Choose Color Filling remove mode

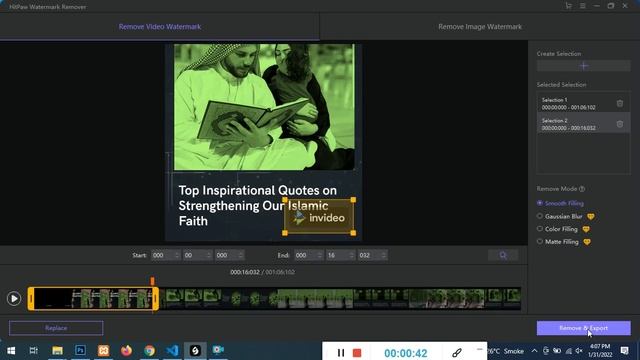[557, 229]
